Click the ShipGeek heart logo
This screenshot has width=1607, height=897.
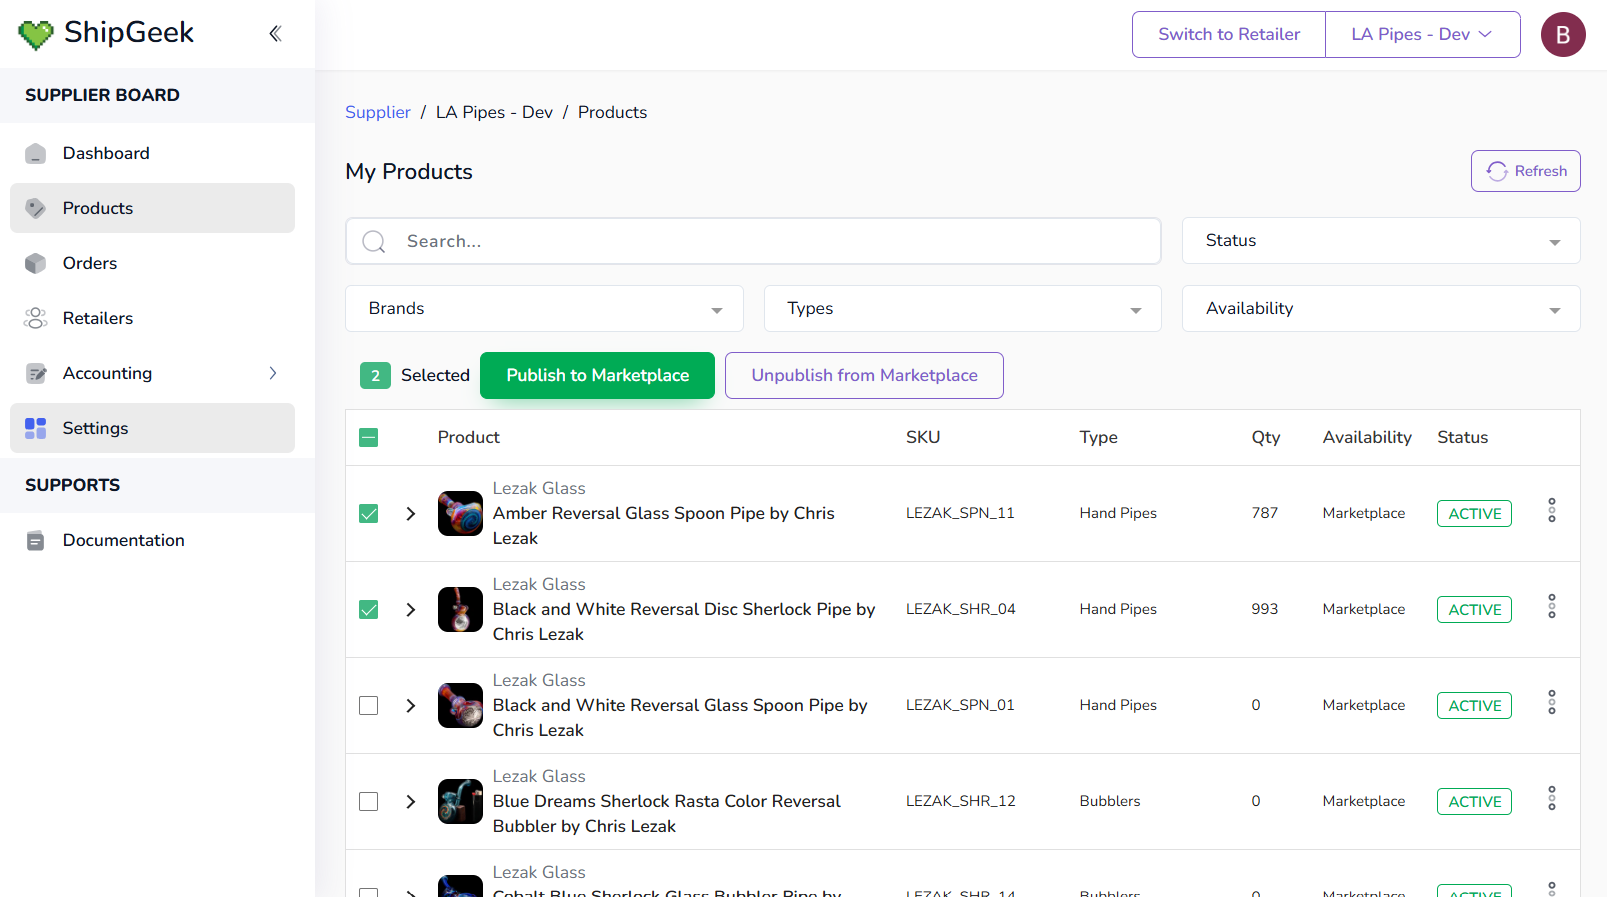pyautogui.click(x=36, y=35)
